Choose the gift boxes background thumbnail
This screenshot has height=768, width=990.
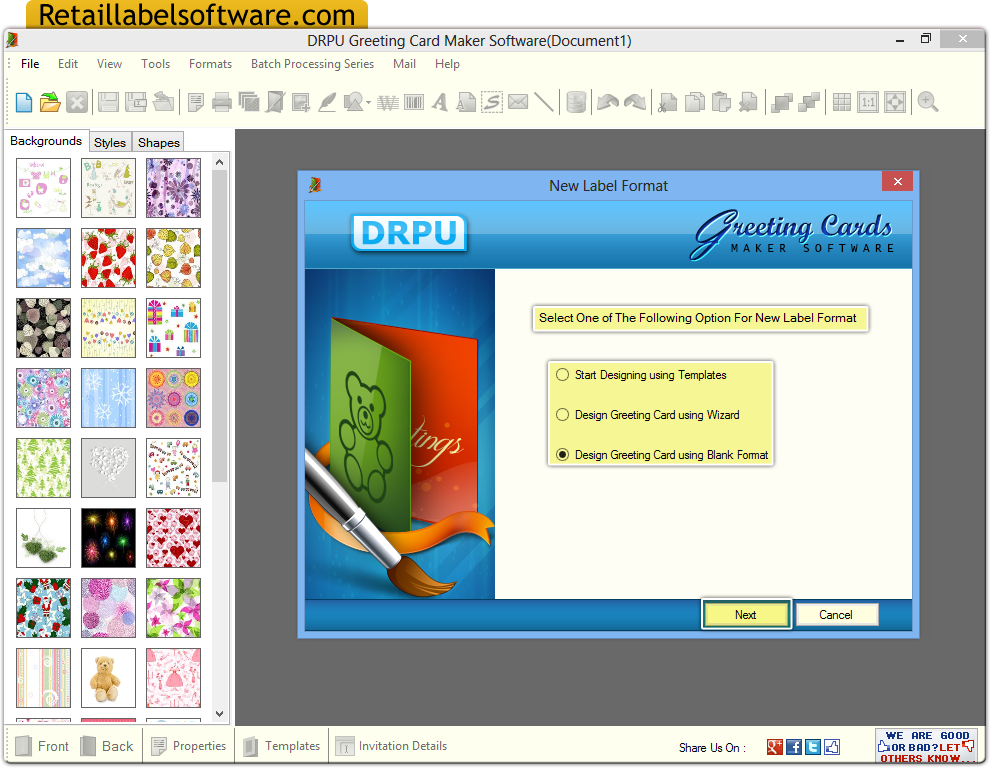174,328
